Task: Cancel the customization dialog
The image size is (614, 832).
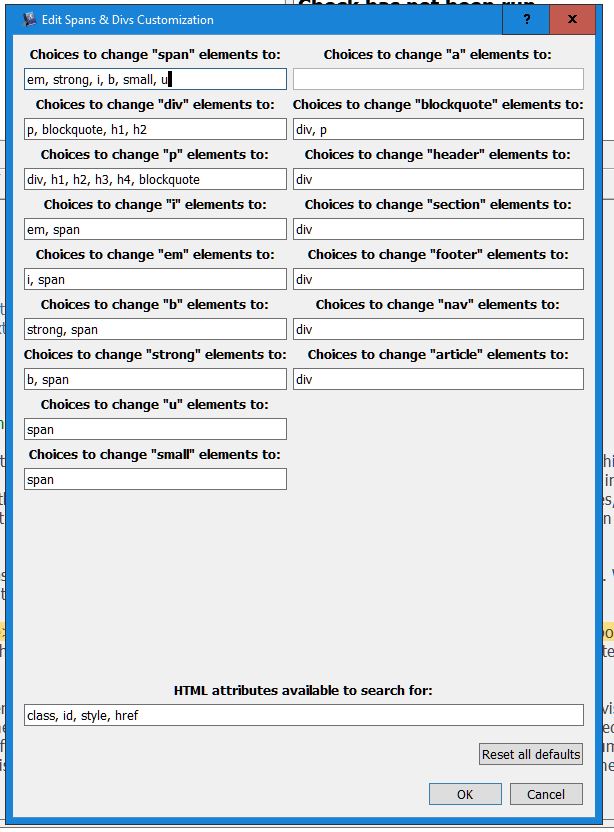Action: [546, 794]
